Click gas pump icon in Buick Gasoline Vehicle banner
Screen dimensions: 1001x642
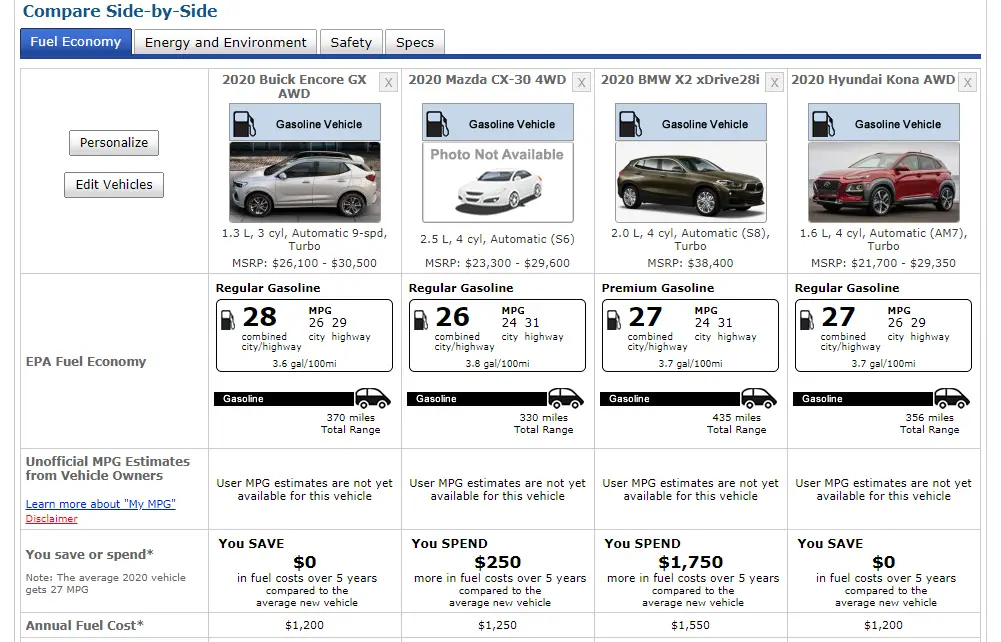pos(244,124)
